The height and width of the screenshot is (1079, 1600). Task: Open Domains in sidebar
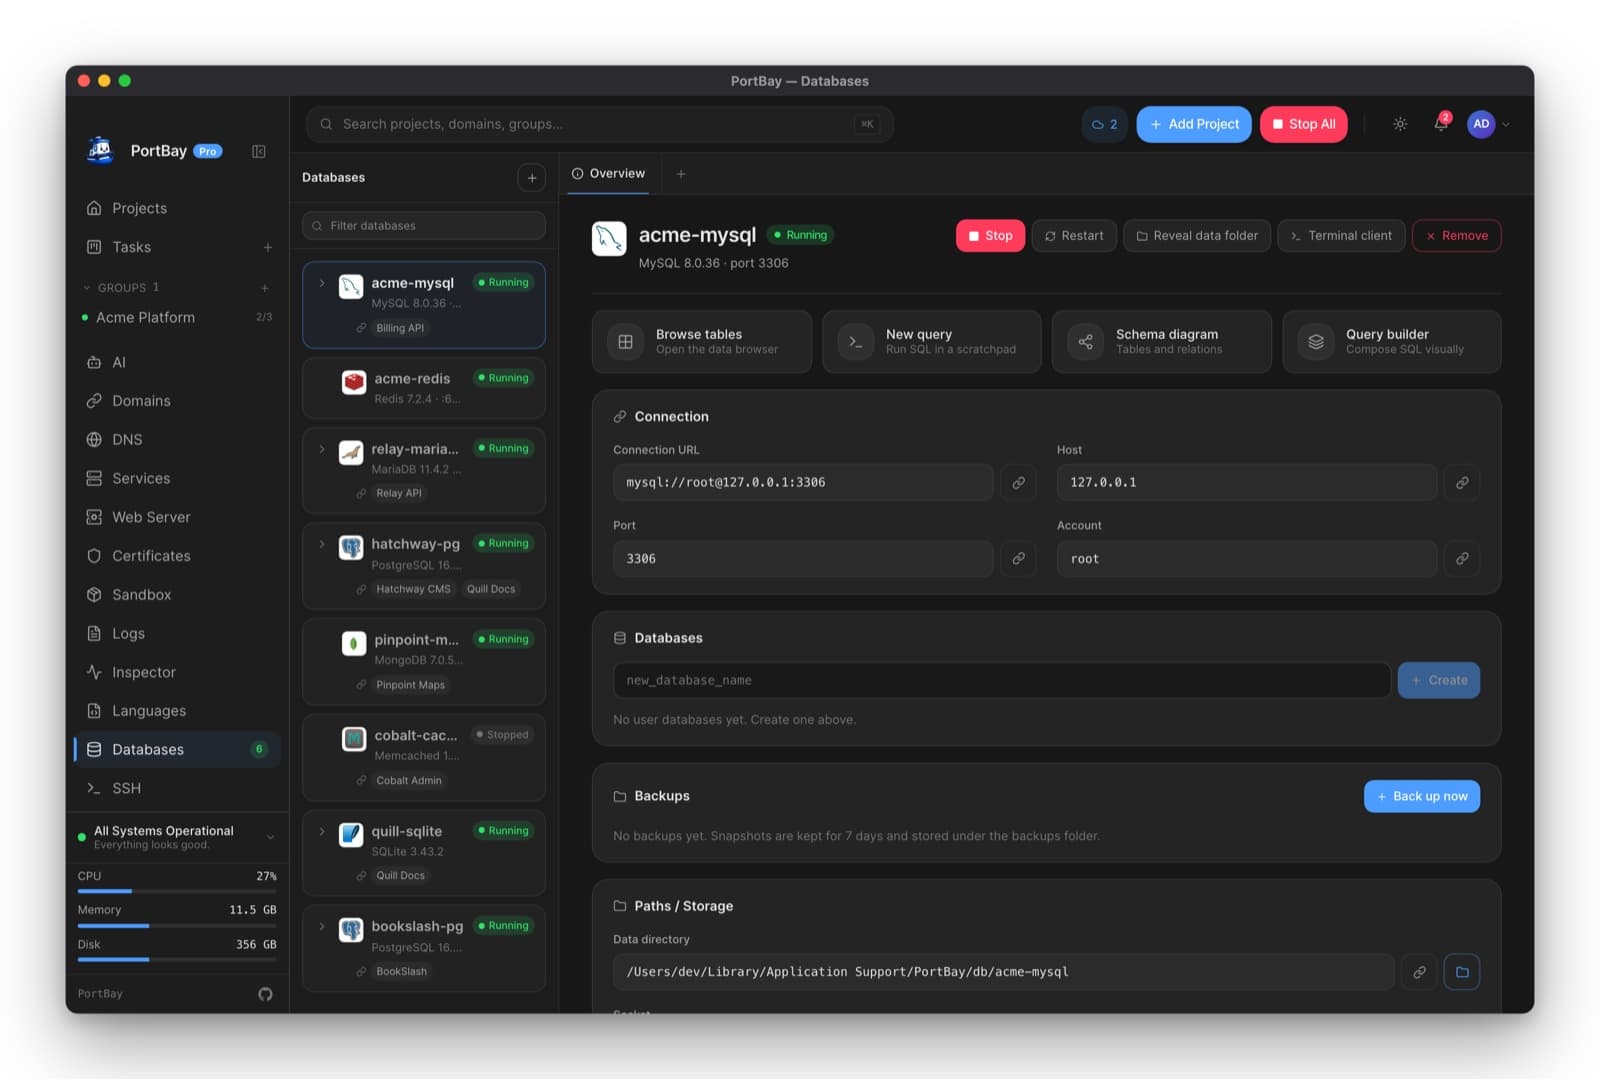[177, 401]
